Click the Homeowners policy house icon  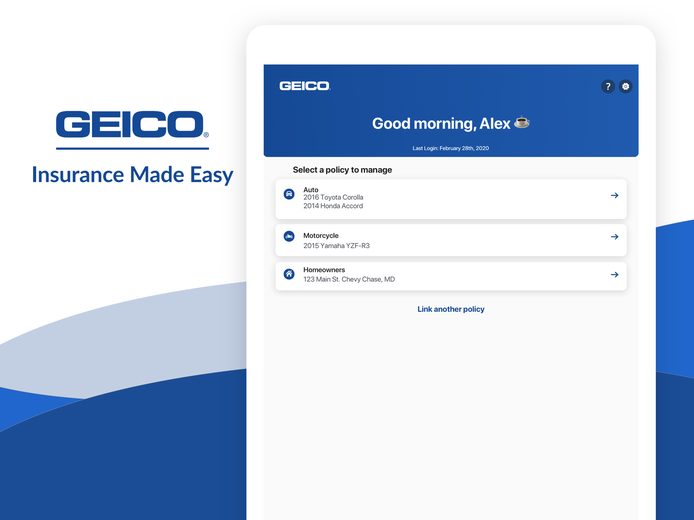click(289, 274)
